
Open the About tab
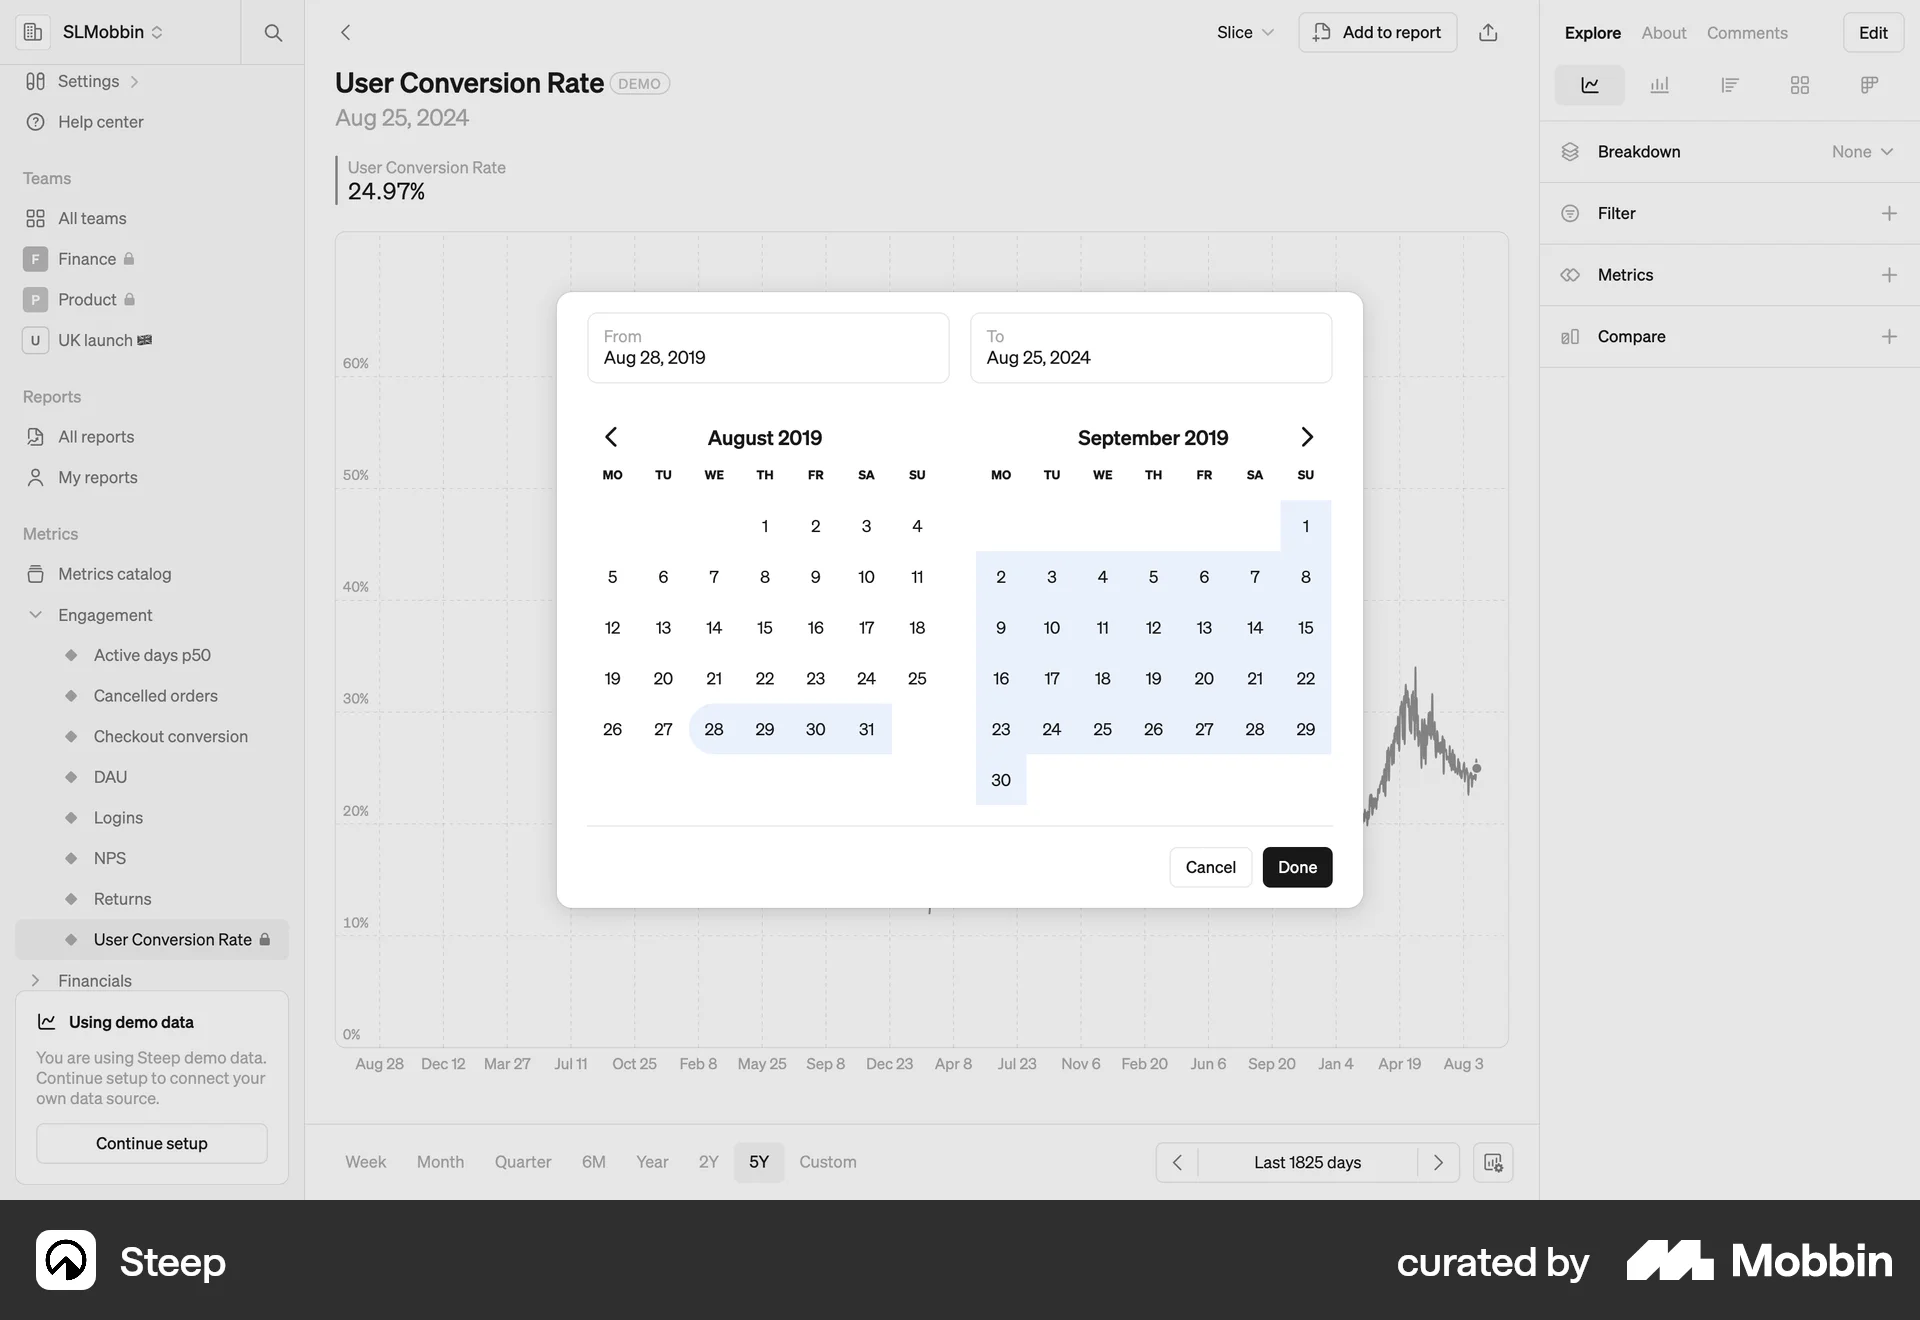(x=1662, y=32)
